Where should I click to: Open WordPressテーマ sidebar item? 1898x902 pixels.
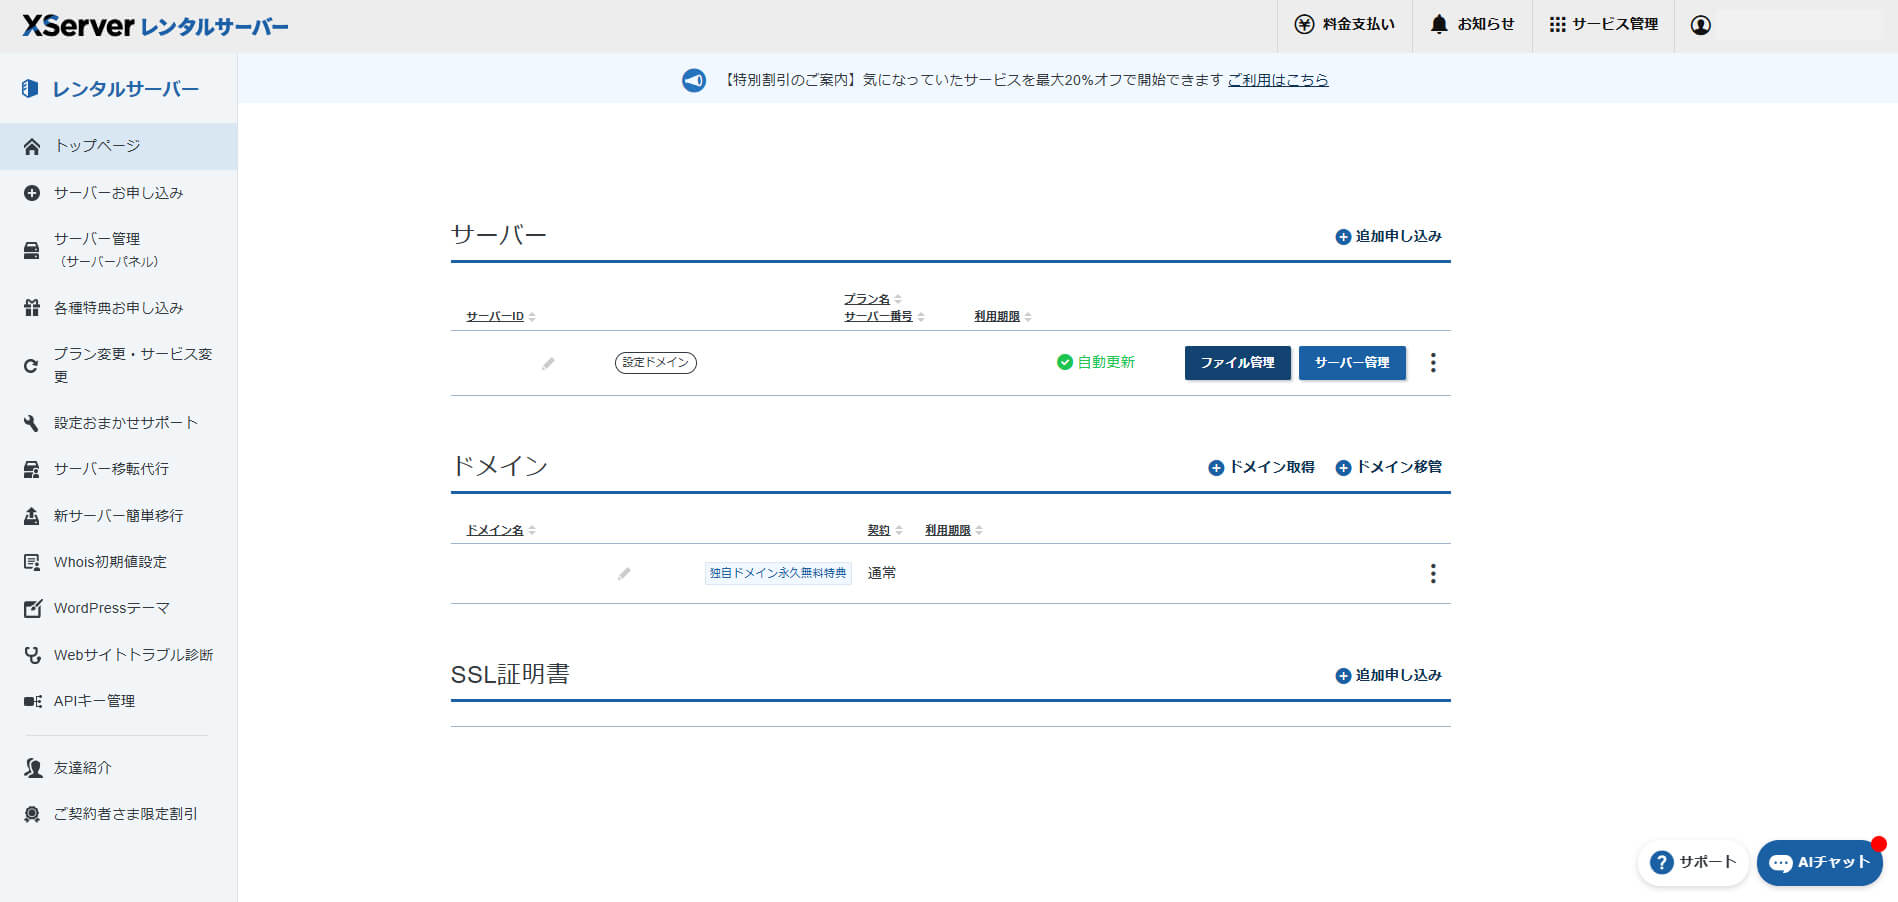[x=118, y=608]
